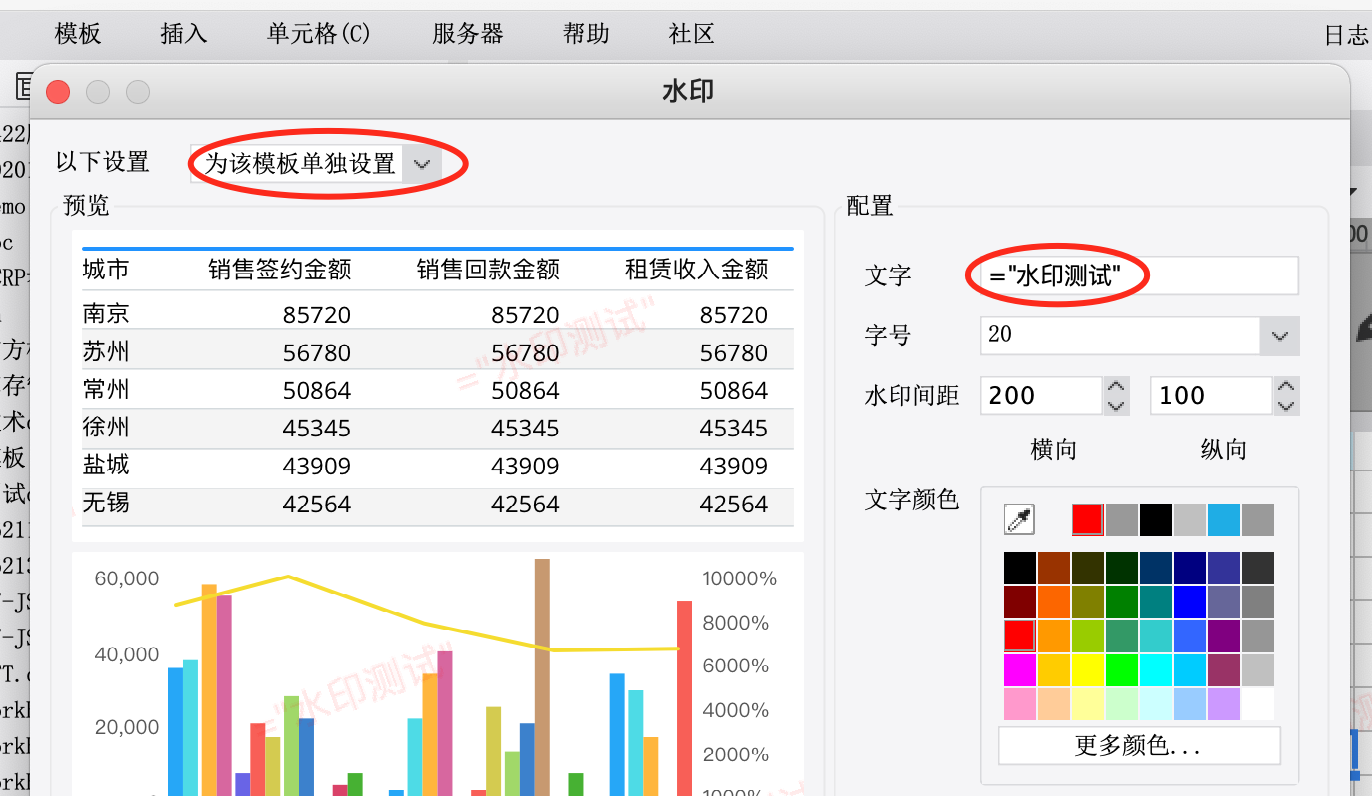Click the 常州 row label
The width and height of the screenshot is (1372, 796).
pyautogui.click(x=106, y=390)
